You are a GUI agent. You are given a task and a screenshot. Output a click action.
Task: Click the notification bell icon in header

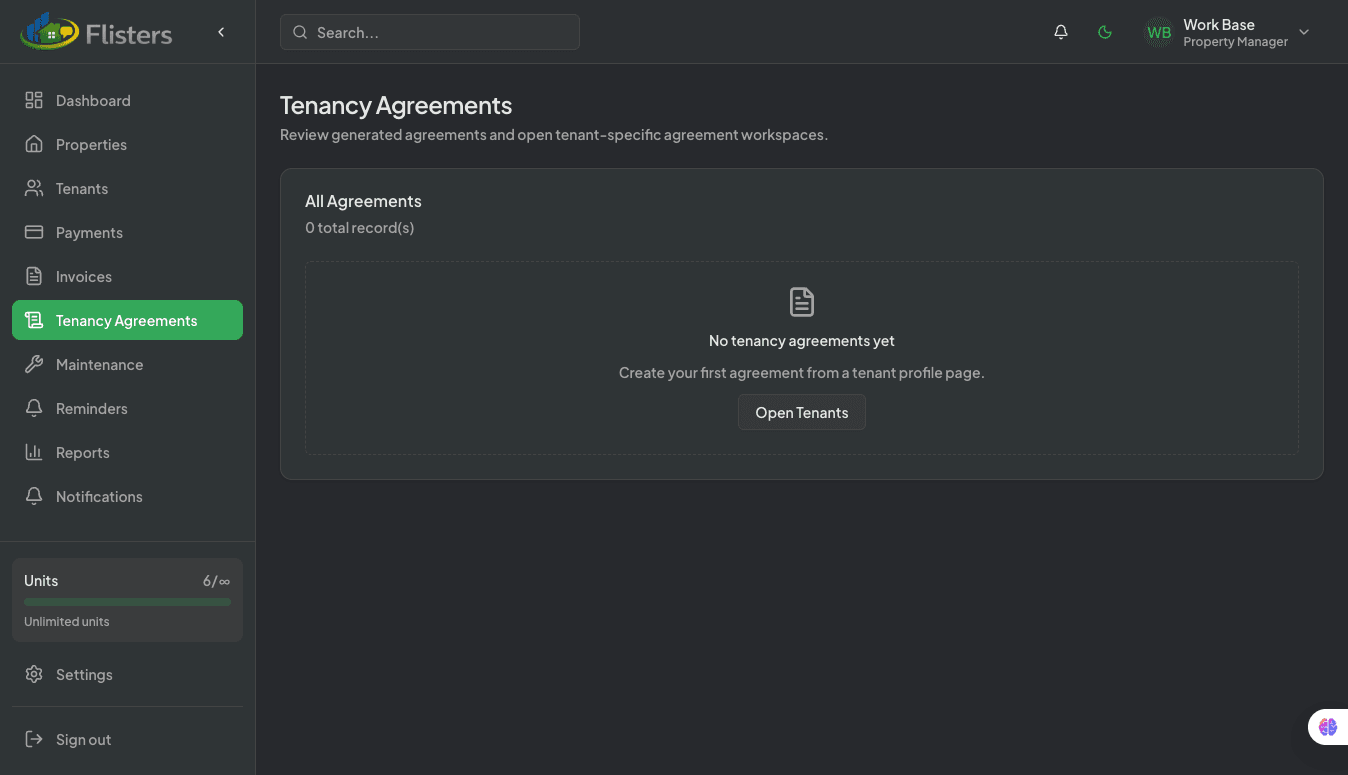tap(1061, 32)
